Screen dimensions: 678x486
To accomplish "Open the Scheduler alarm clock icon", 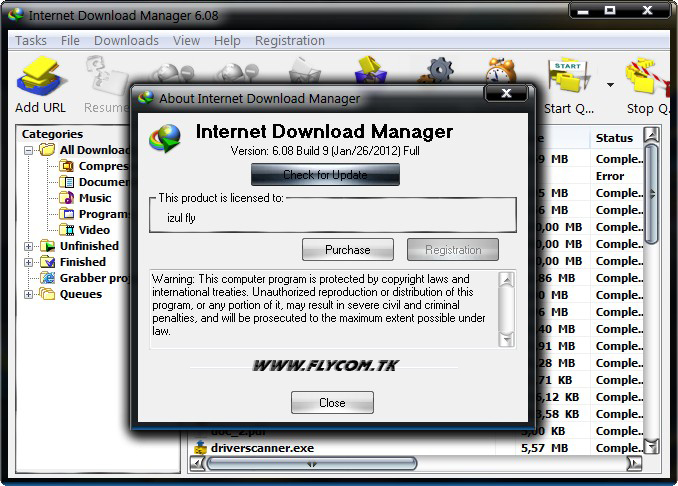I will (x=500, y=70).
